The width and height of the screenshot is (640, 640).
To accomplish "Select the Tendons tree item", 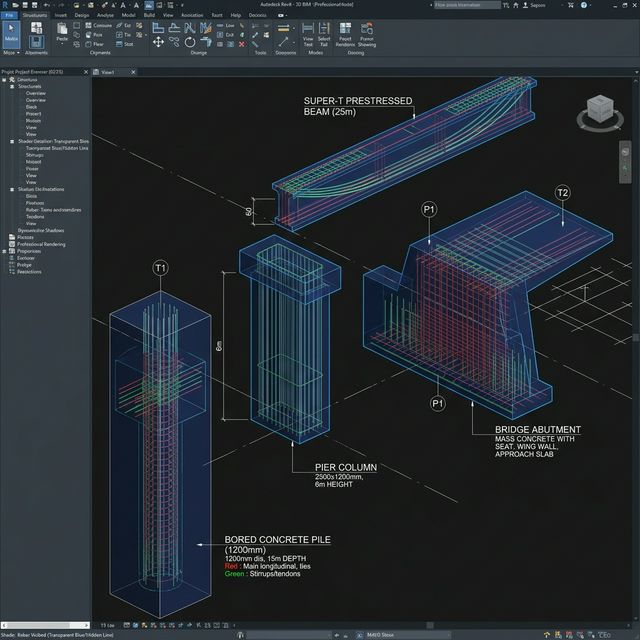I will click(35, 217).
